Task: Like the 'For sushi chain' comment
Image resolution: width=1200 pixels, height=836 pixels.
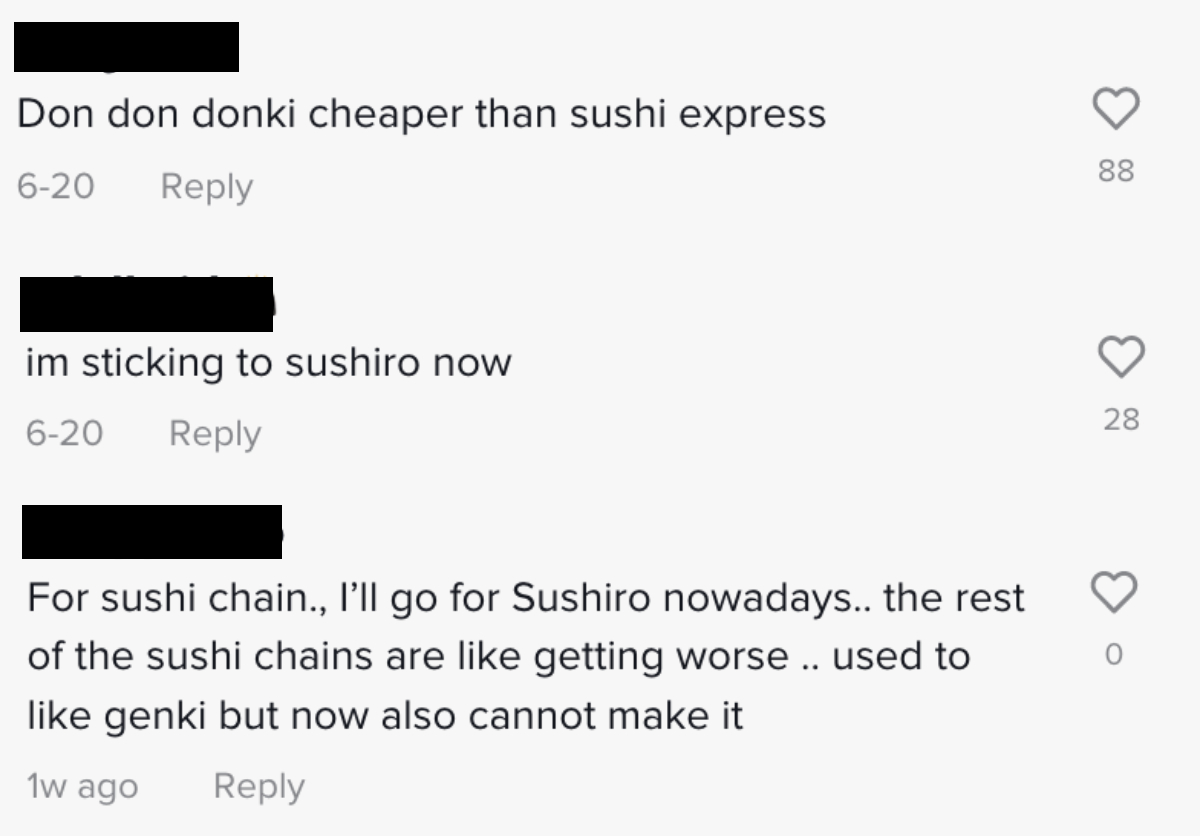Action: click(x=1114, y=593)
